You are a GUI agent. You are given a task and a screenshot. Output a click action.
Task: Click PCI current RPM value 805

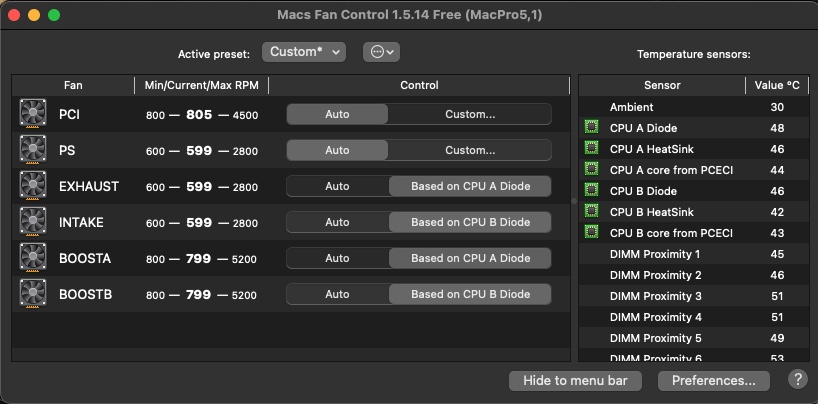pyautogui.click(x=199, y=115)
